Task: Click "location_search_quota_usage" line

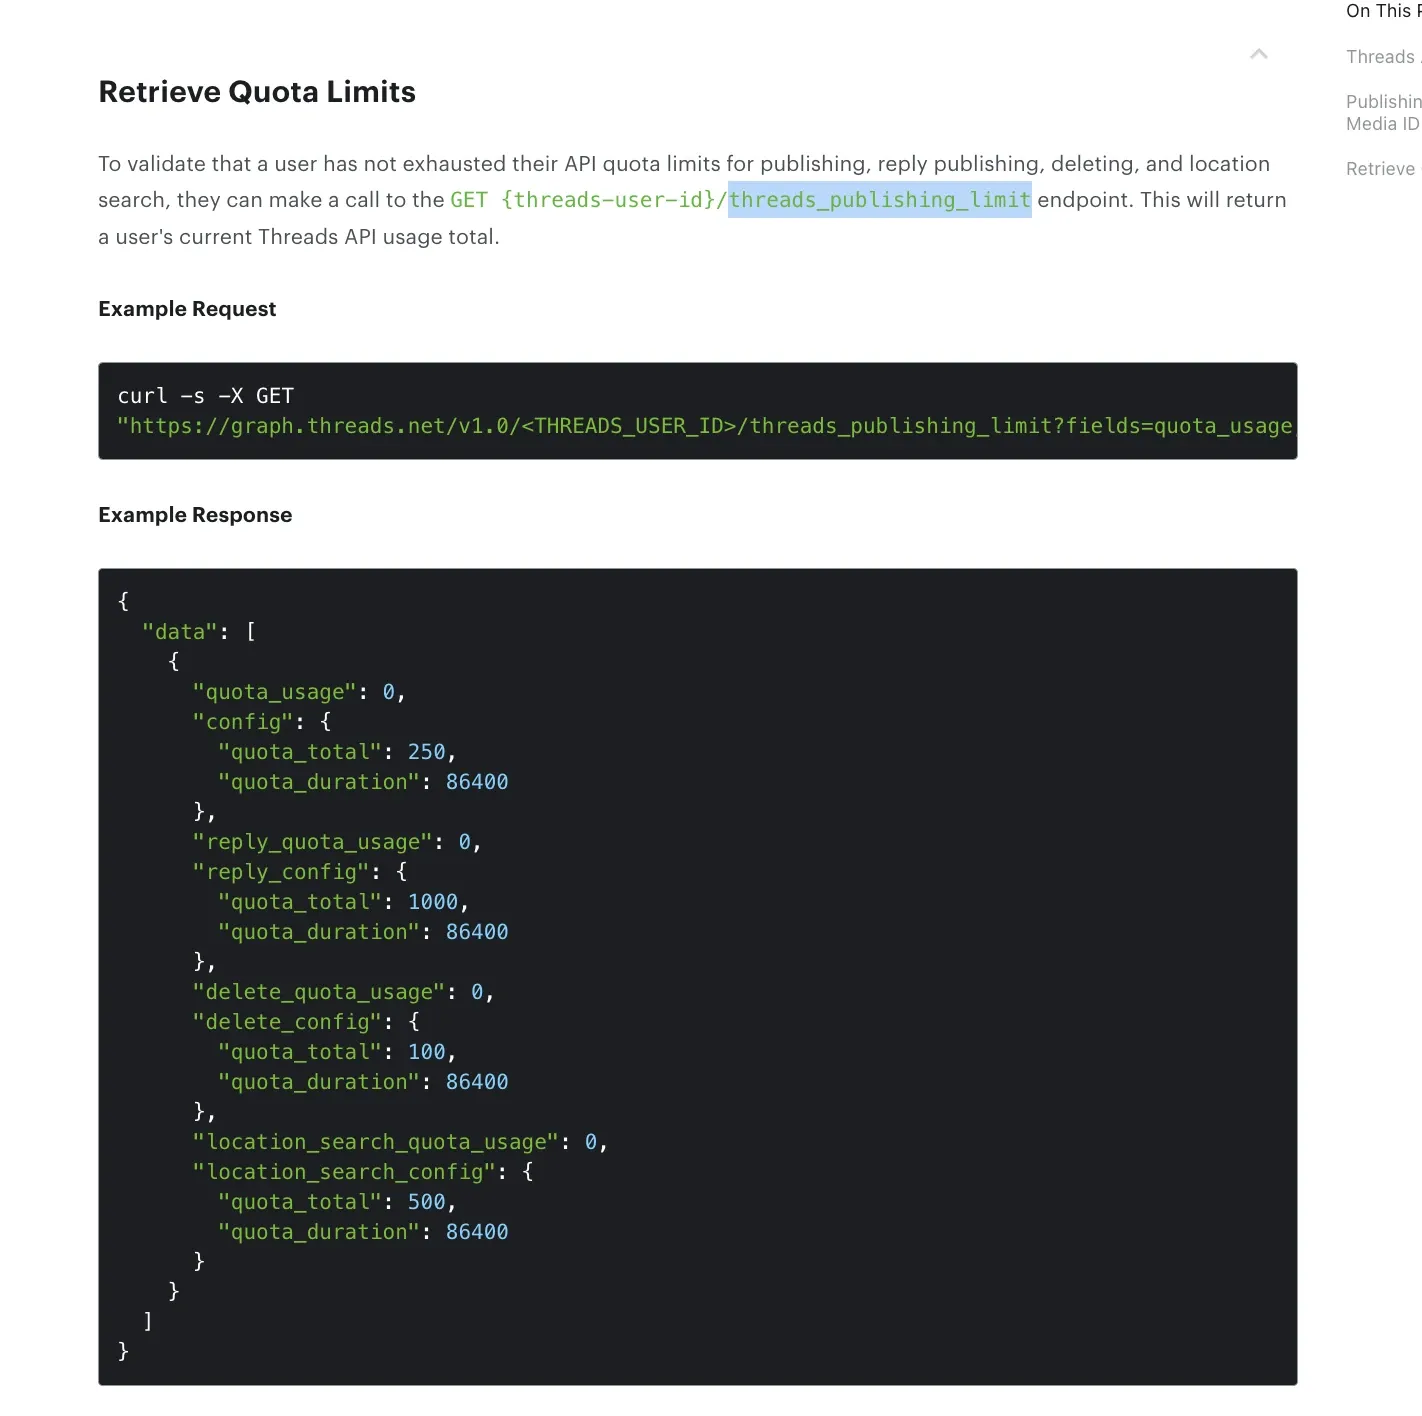Action: (x=400, y=1142)
